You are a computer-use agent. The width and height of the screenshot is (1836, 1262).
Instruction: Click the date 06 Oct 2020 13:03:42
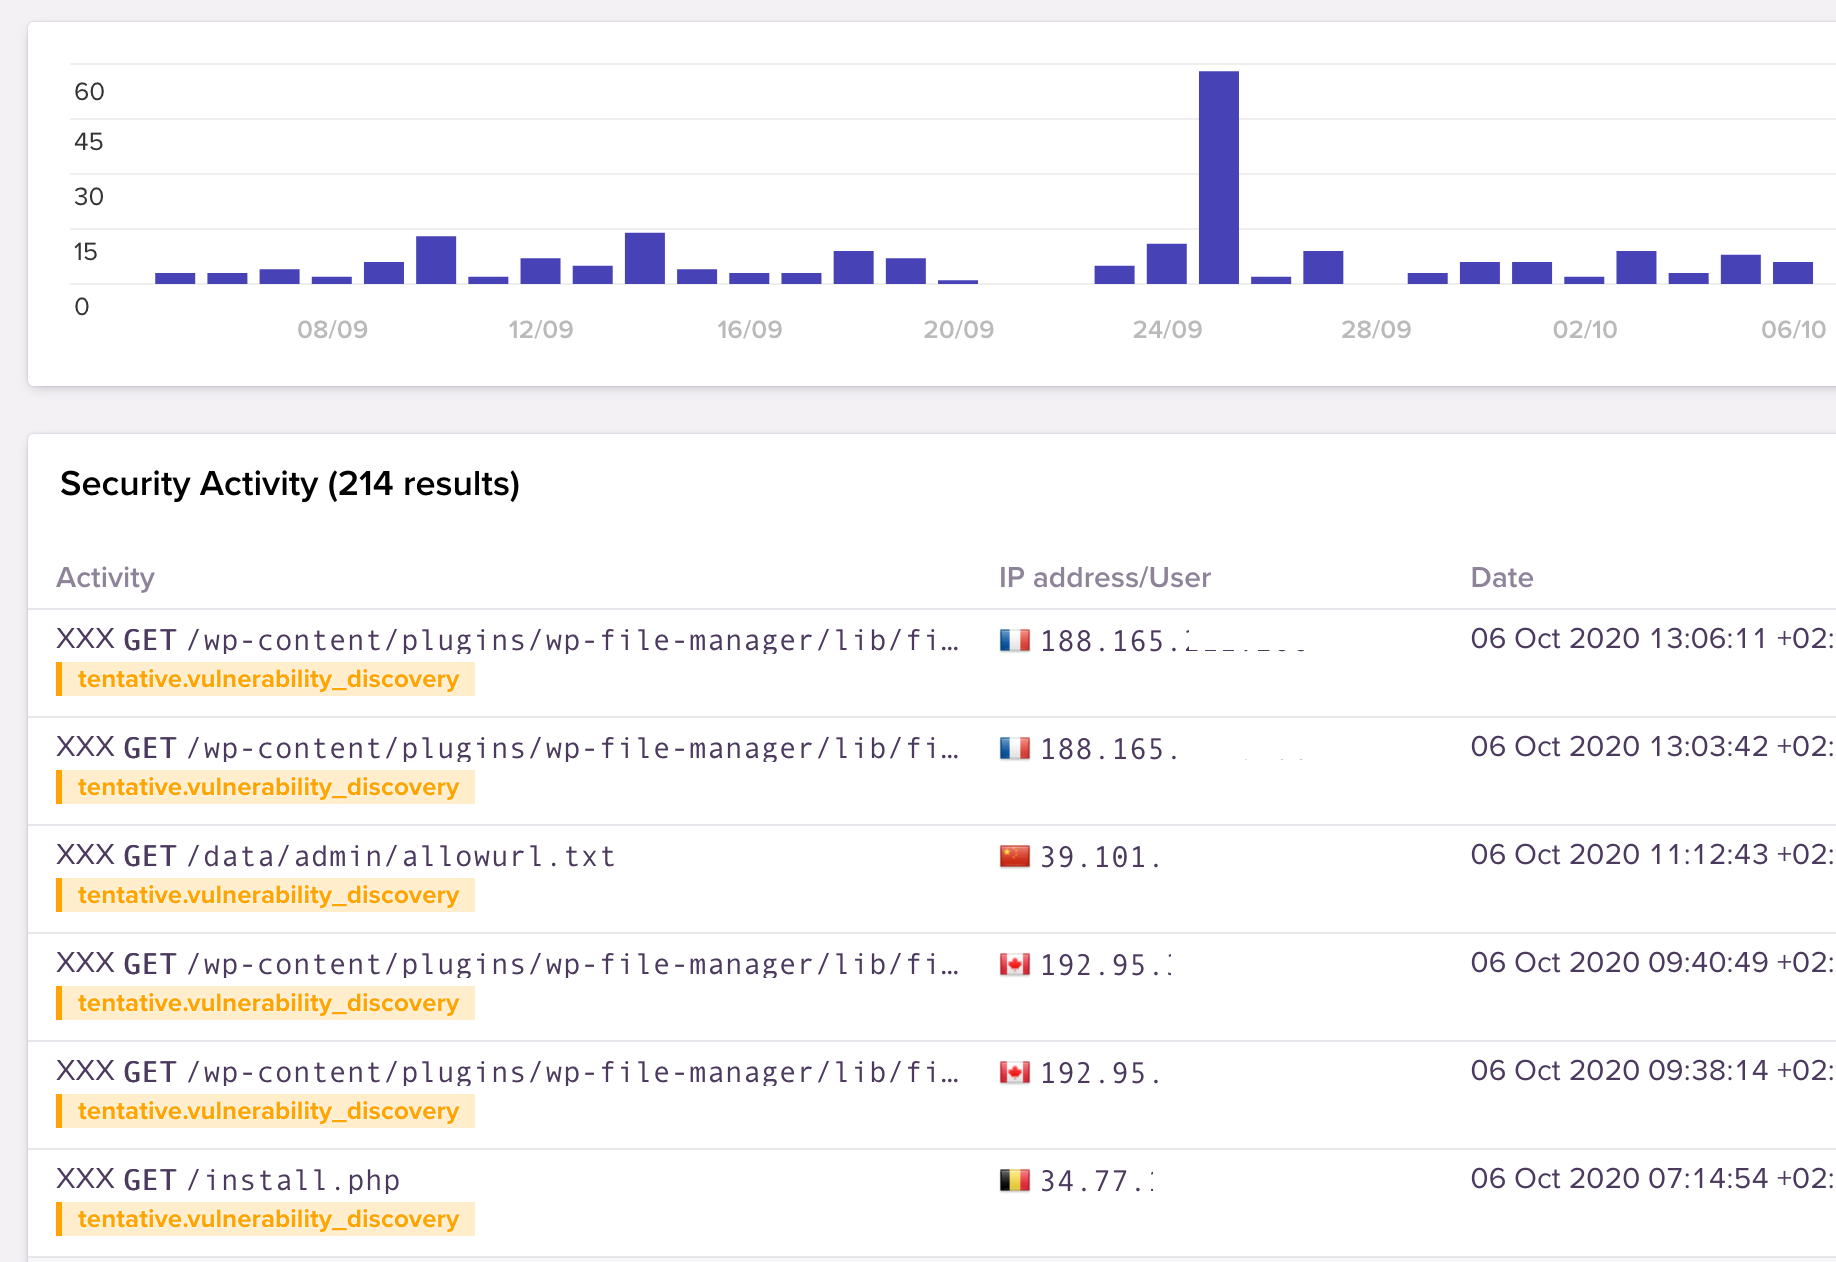coord(1652,746)
